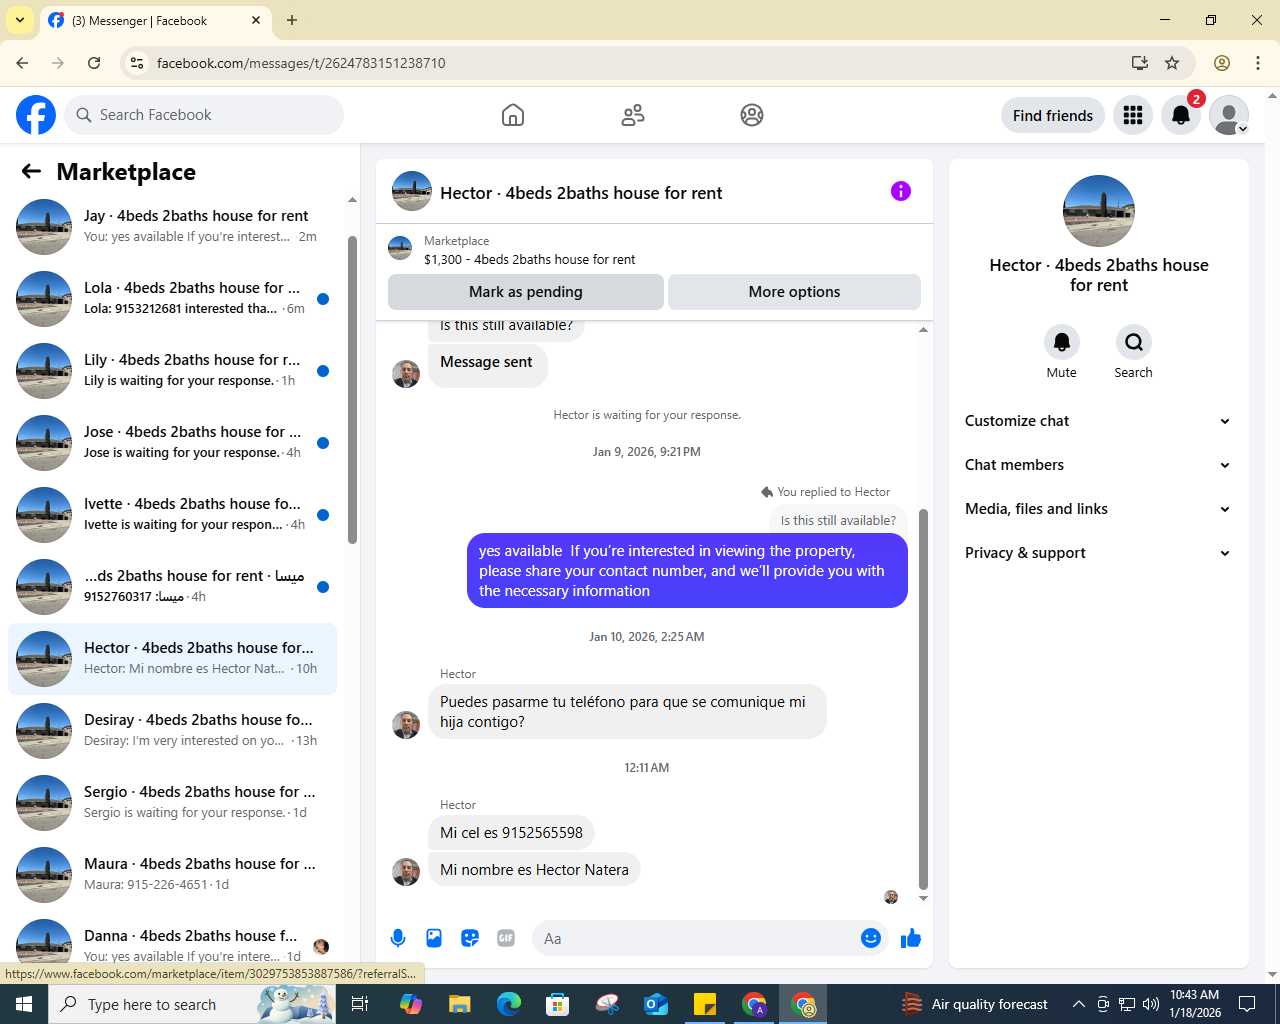This screenshot has height=1024, width=1280.
Task: Click message 'Mi cel es 9152565598'
Action: tap(511, 832)
